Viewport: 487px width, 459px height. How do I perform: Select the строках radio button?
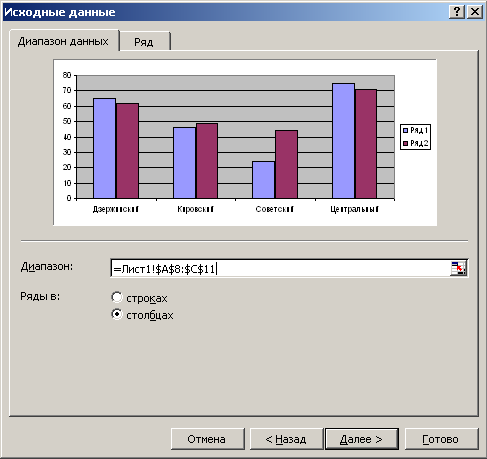(x=117, y=297)
